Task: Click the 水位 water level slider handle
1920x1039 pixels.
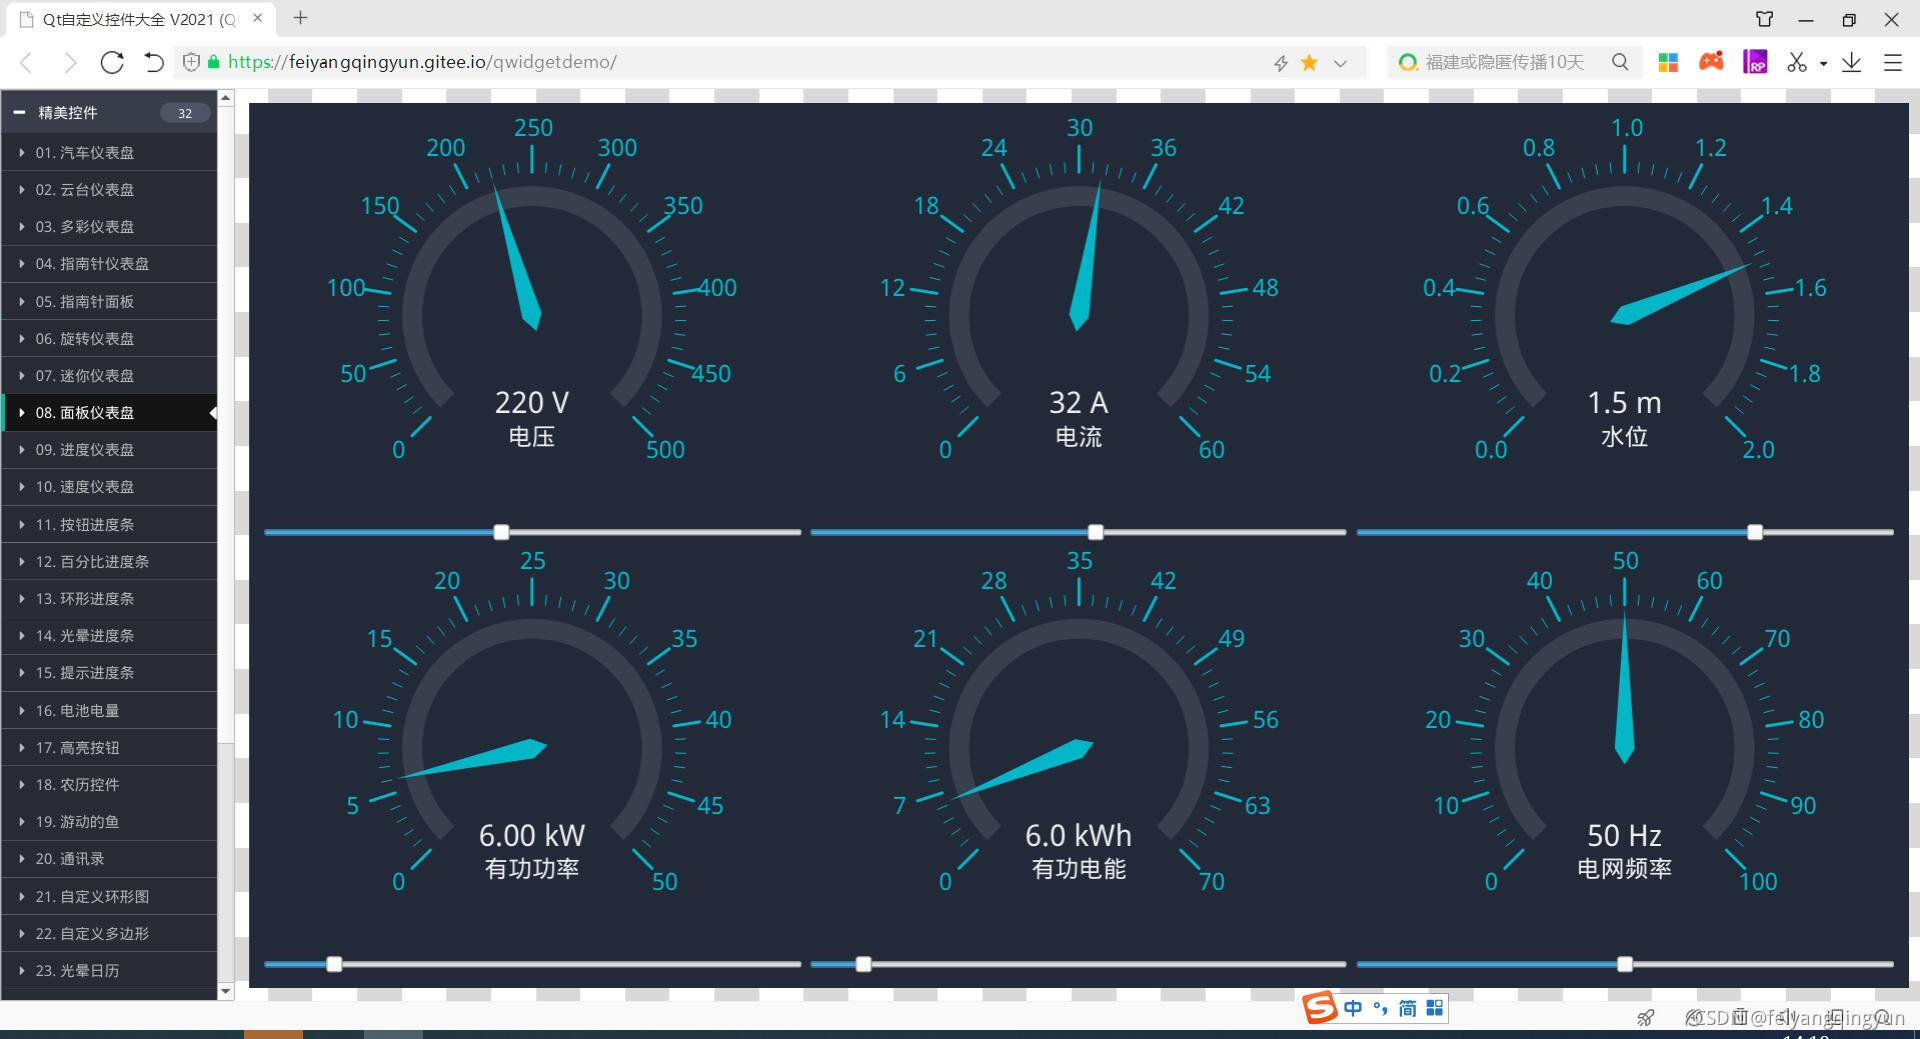Action: [x=1755, y=532]
